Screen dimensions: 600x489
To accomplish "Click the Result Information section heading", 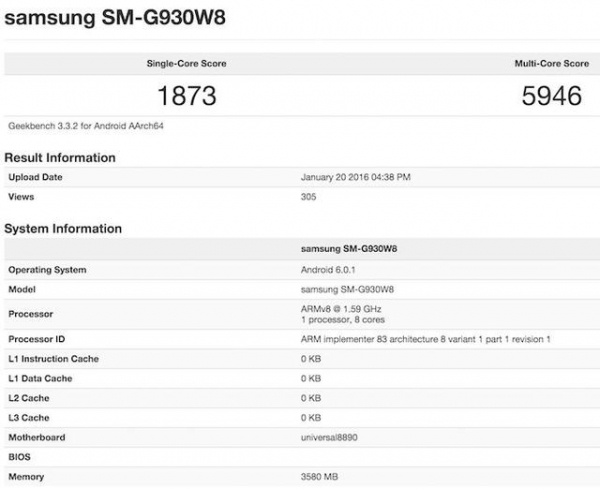I will point(60,158).
